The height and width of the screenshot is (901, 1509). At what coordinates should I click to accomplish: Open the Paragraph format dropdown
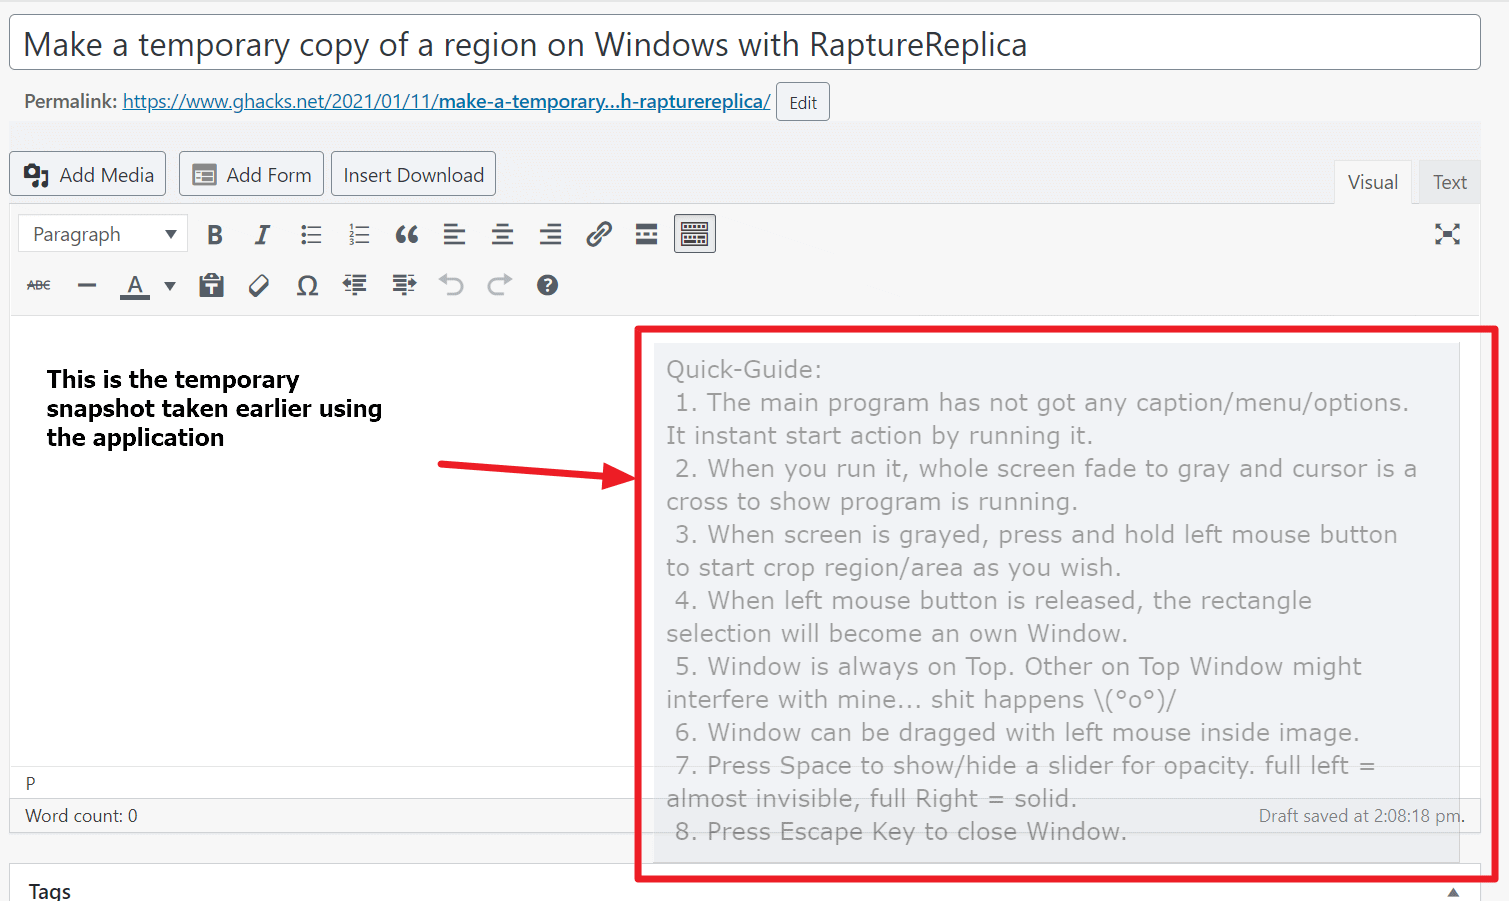[x=102, y=234]
